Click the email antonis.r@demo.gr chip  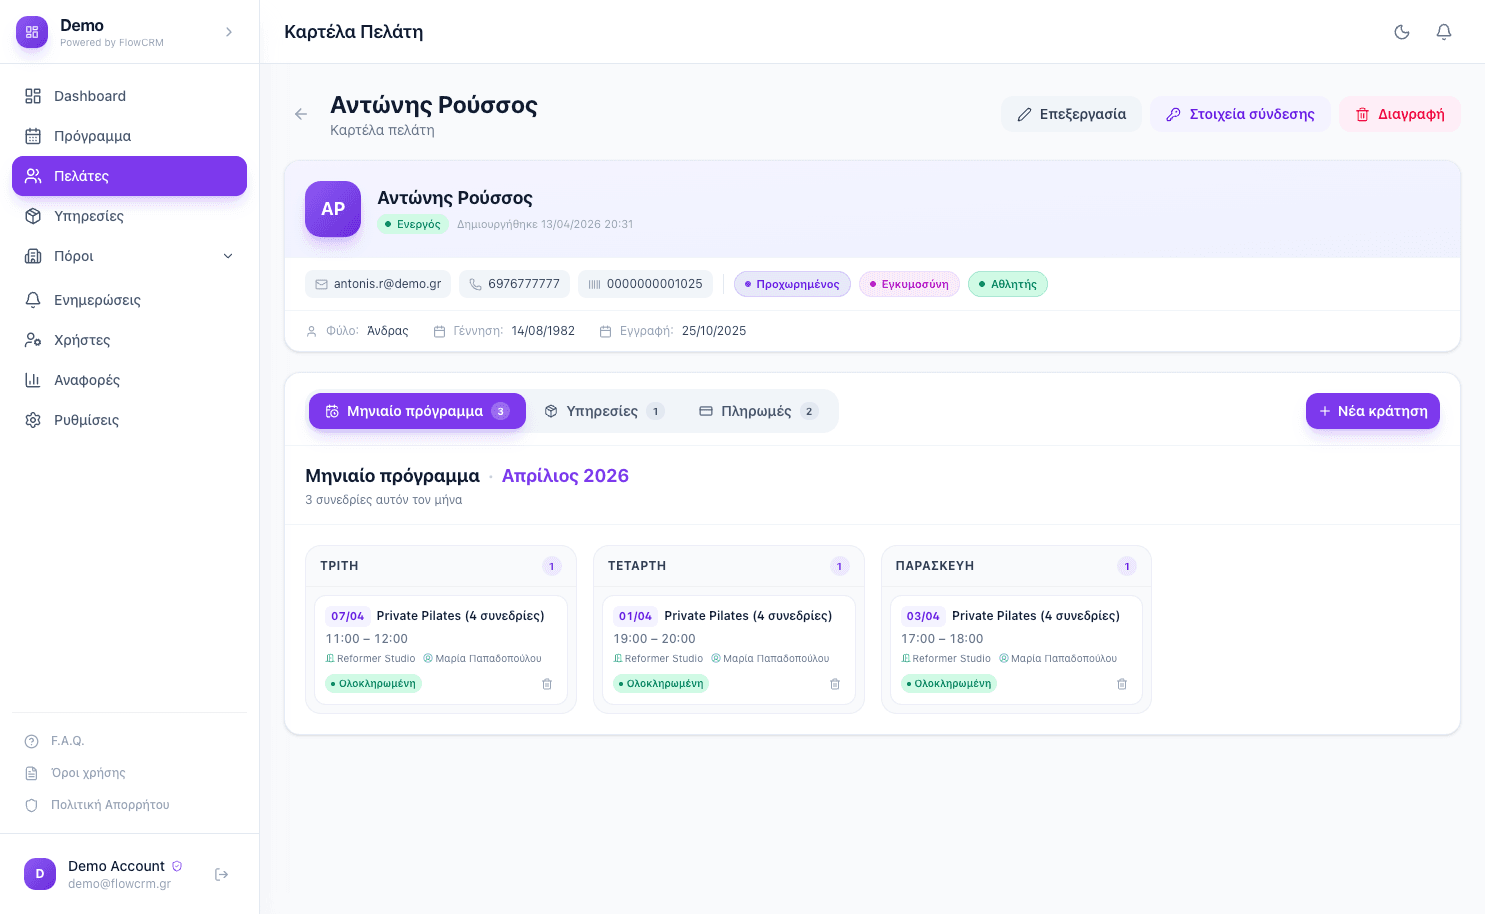click(x=378, y=284)
